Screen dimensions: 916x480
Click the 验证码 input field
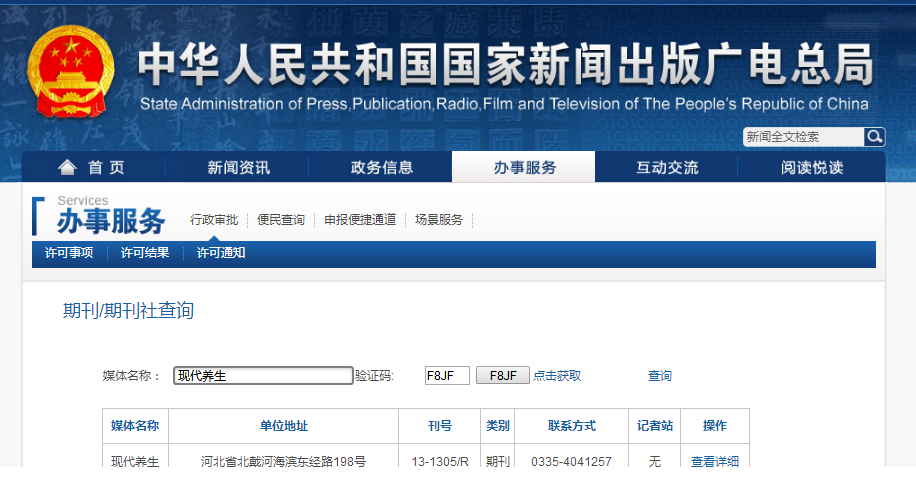click(447, 375)
